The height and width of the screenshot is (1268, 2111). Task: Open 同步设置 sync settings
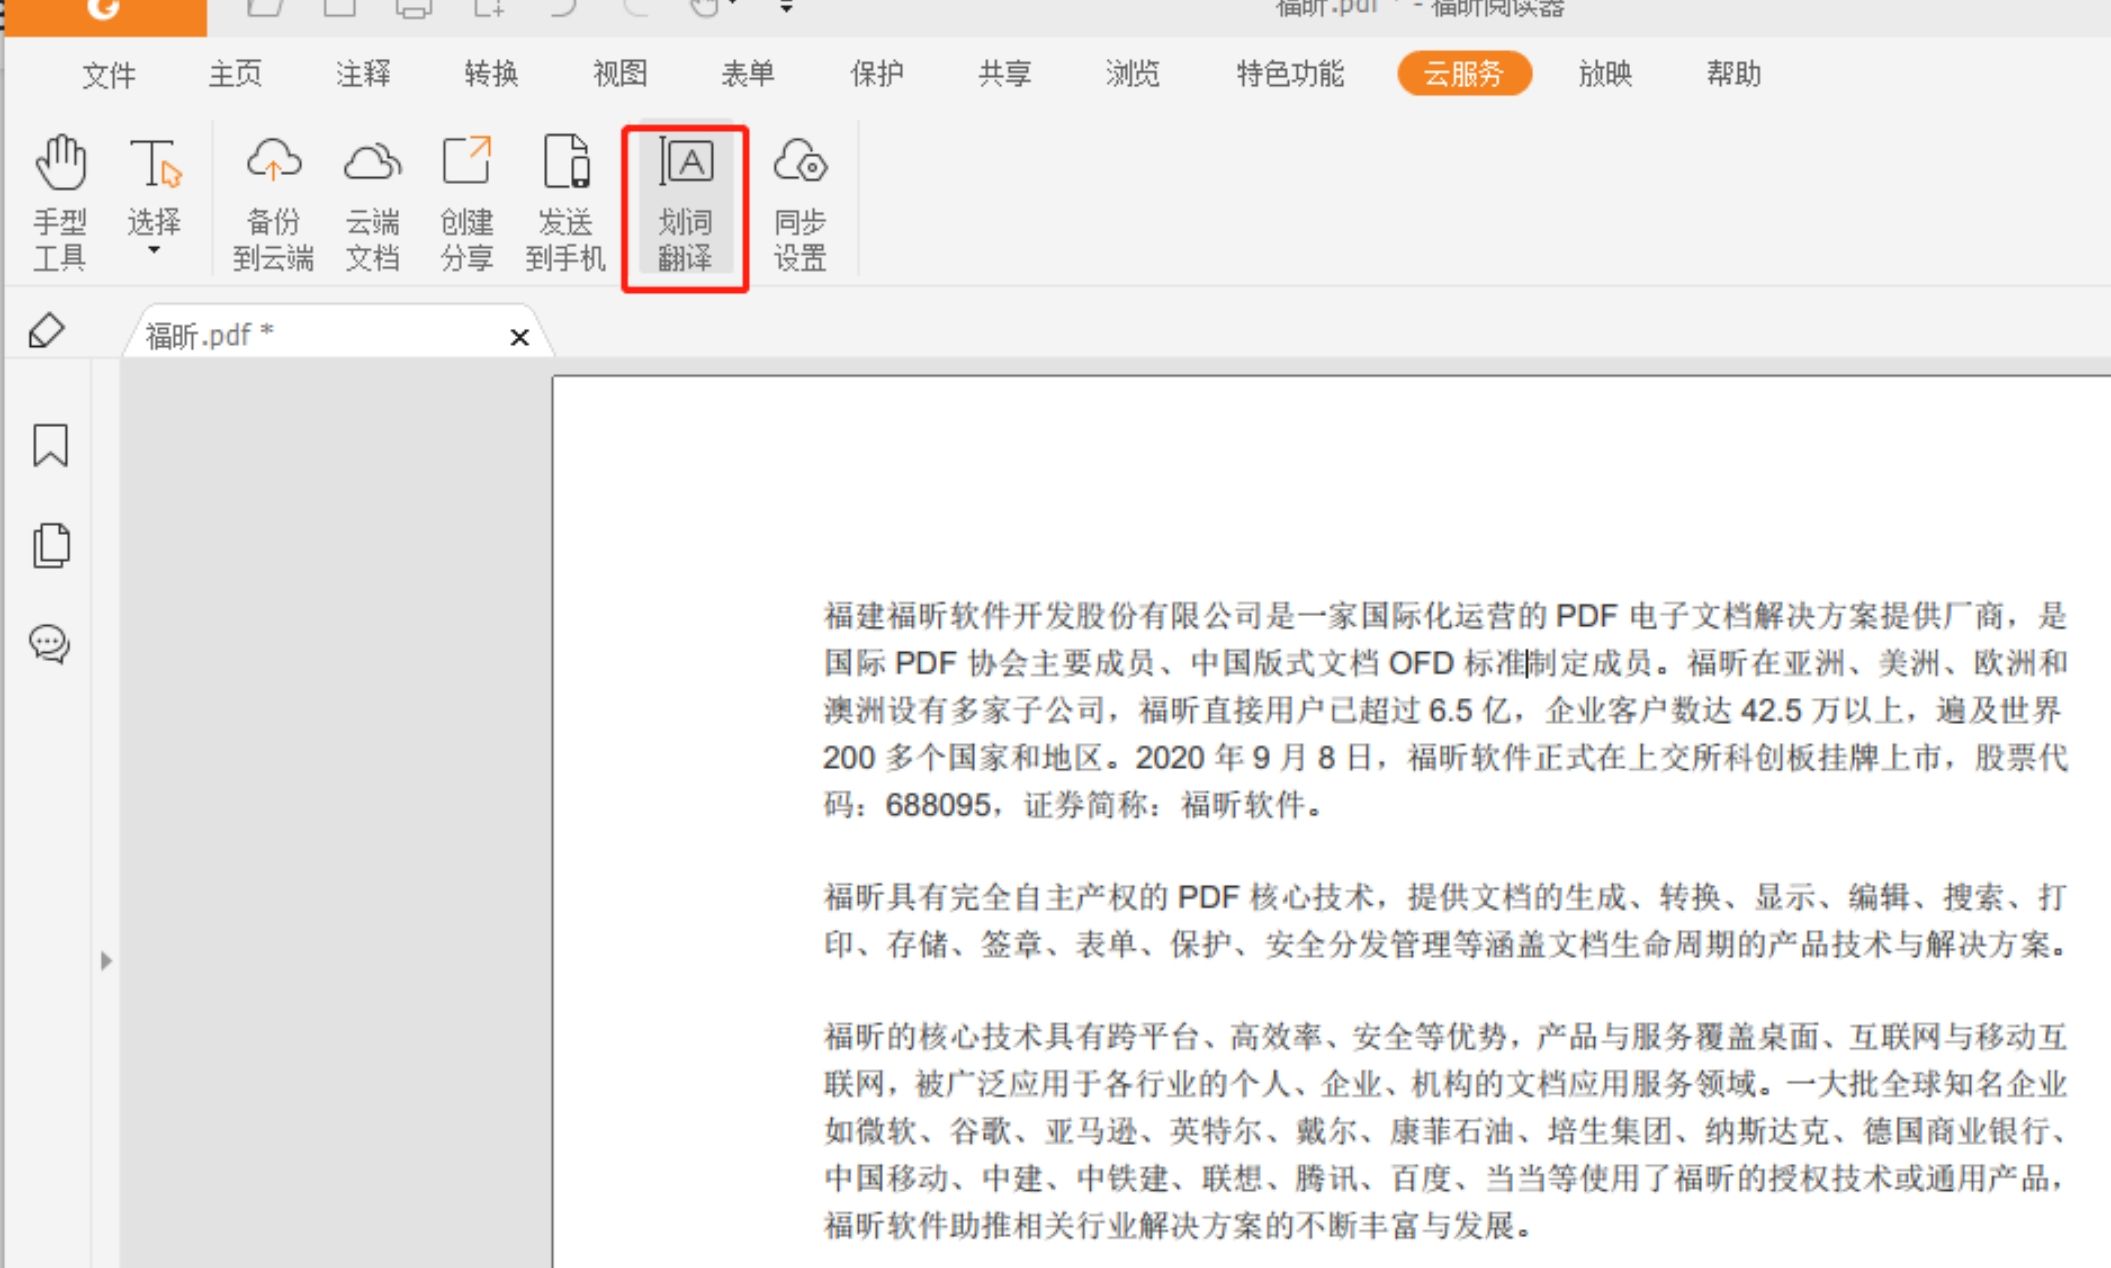click(800, 200)
